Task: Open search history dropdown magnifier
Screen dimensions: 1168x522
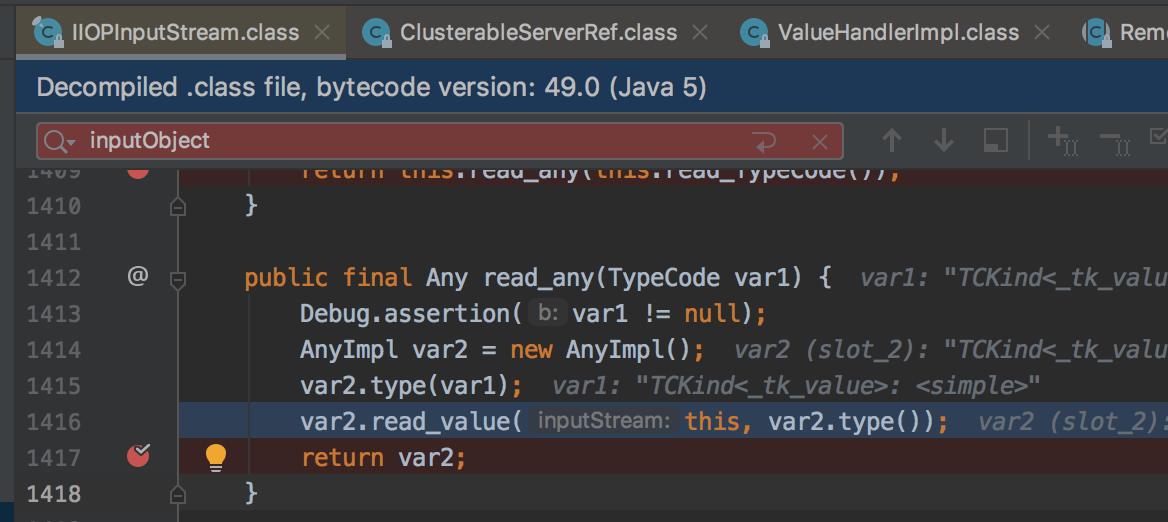Action: (60, 141)
